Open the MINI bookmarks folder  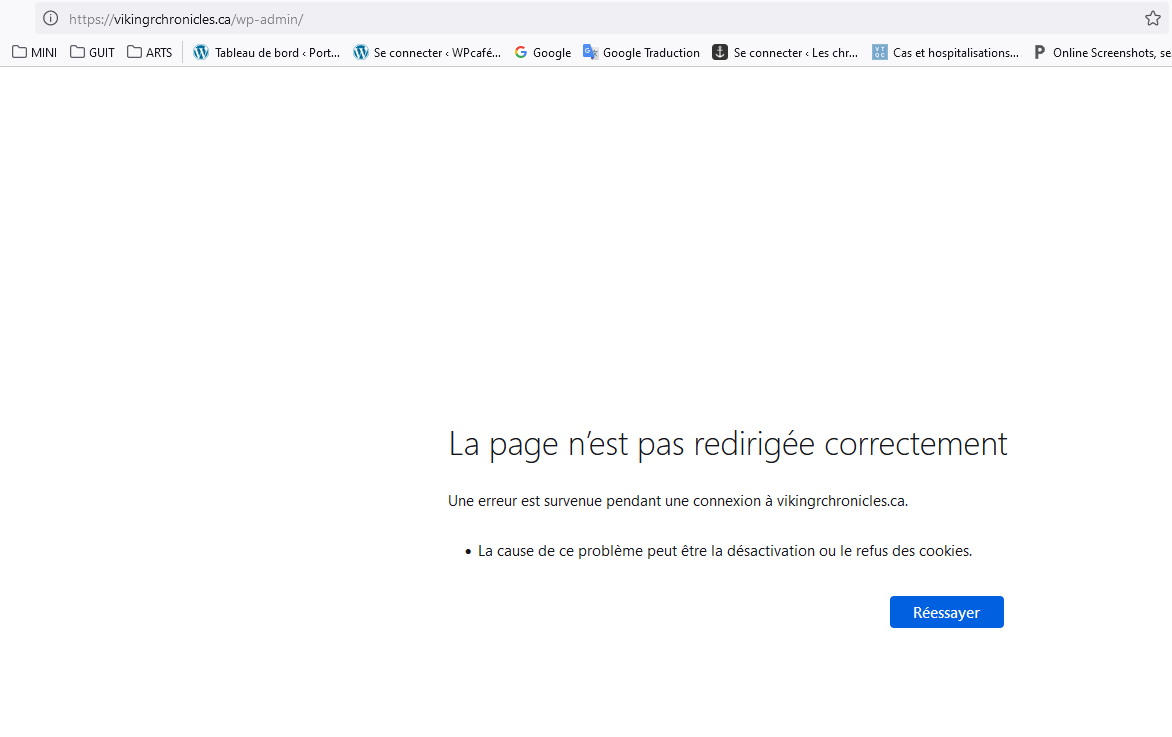tap(34, 52)
